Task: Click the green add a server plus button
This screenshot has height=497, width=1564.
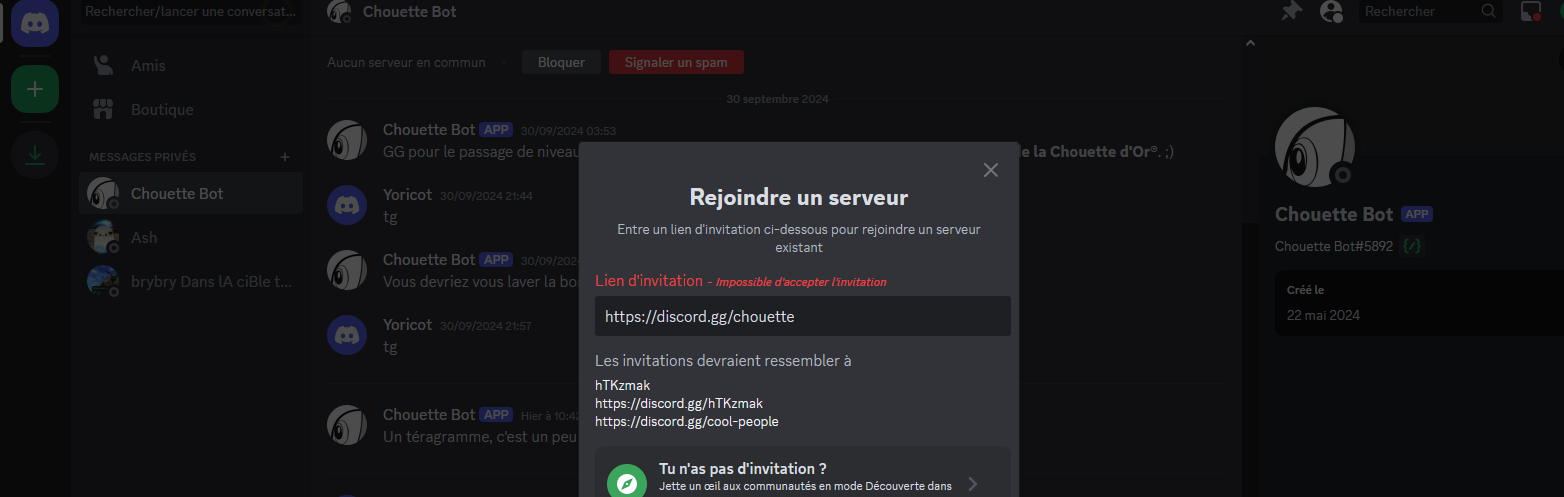Action: (x=35, y=89)
